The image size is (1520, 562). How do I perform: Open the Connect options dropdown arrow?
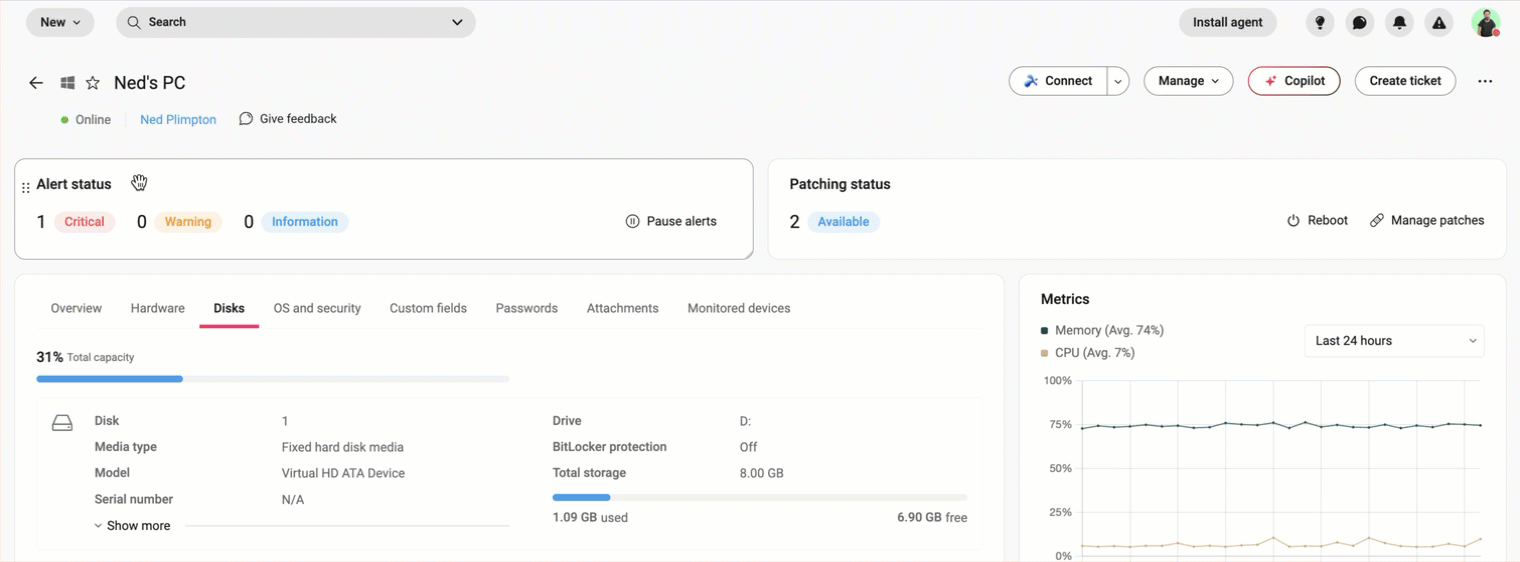(1118, 81)
